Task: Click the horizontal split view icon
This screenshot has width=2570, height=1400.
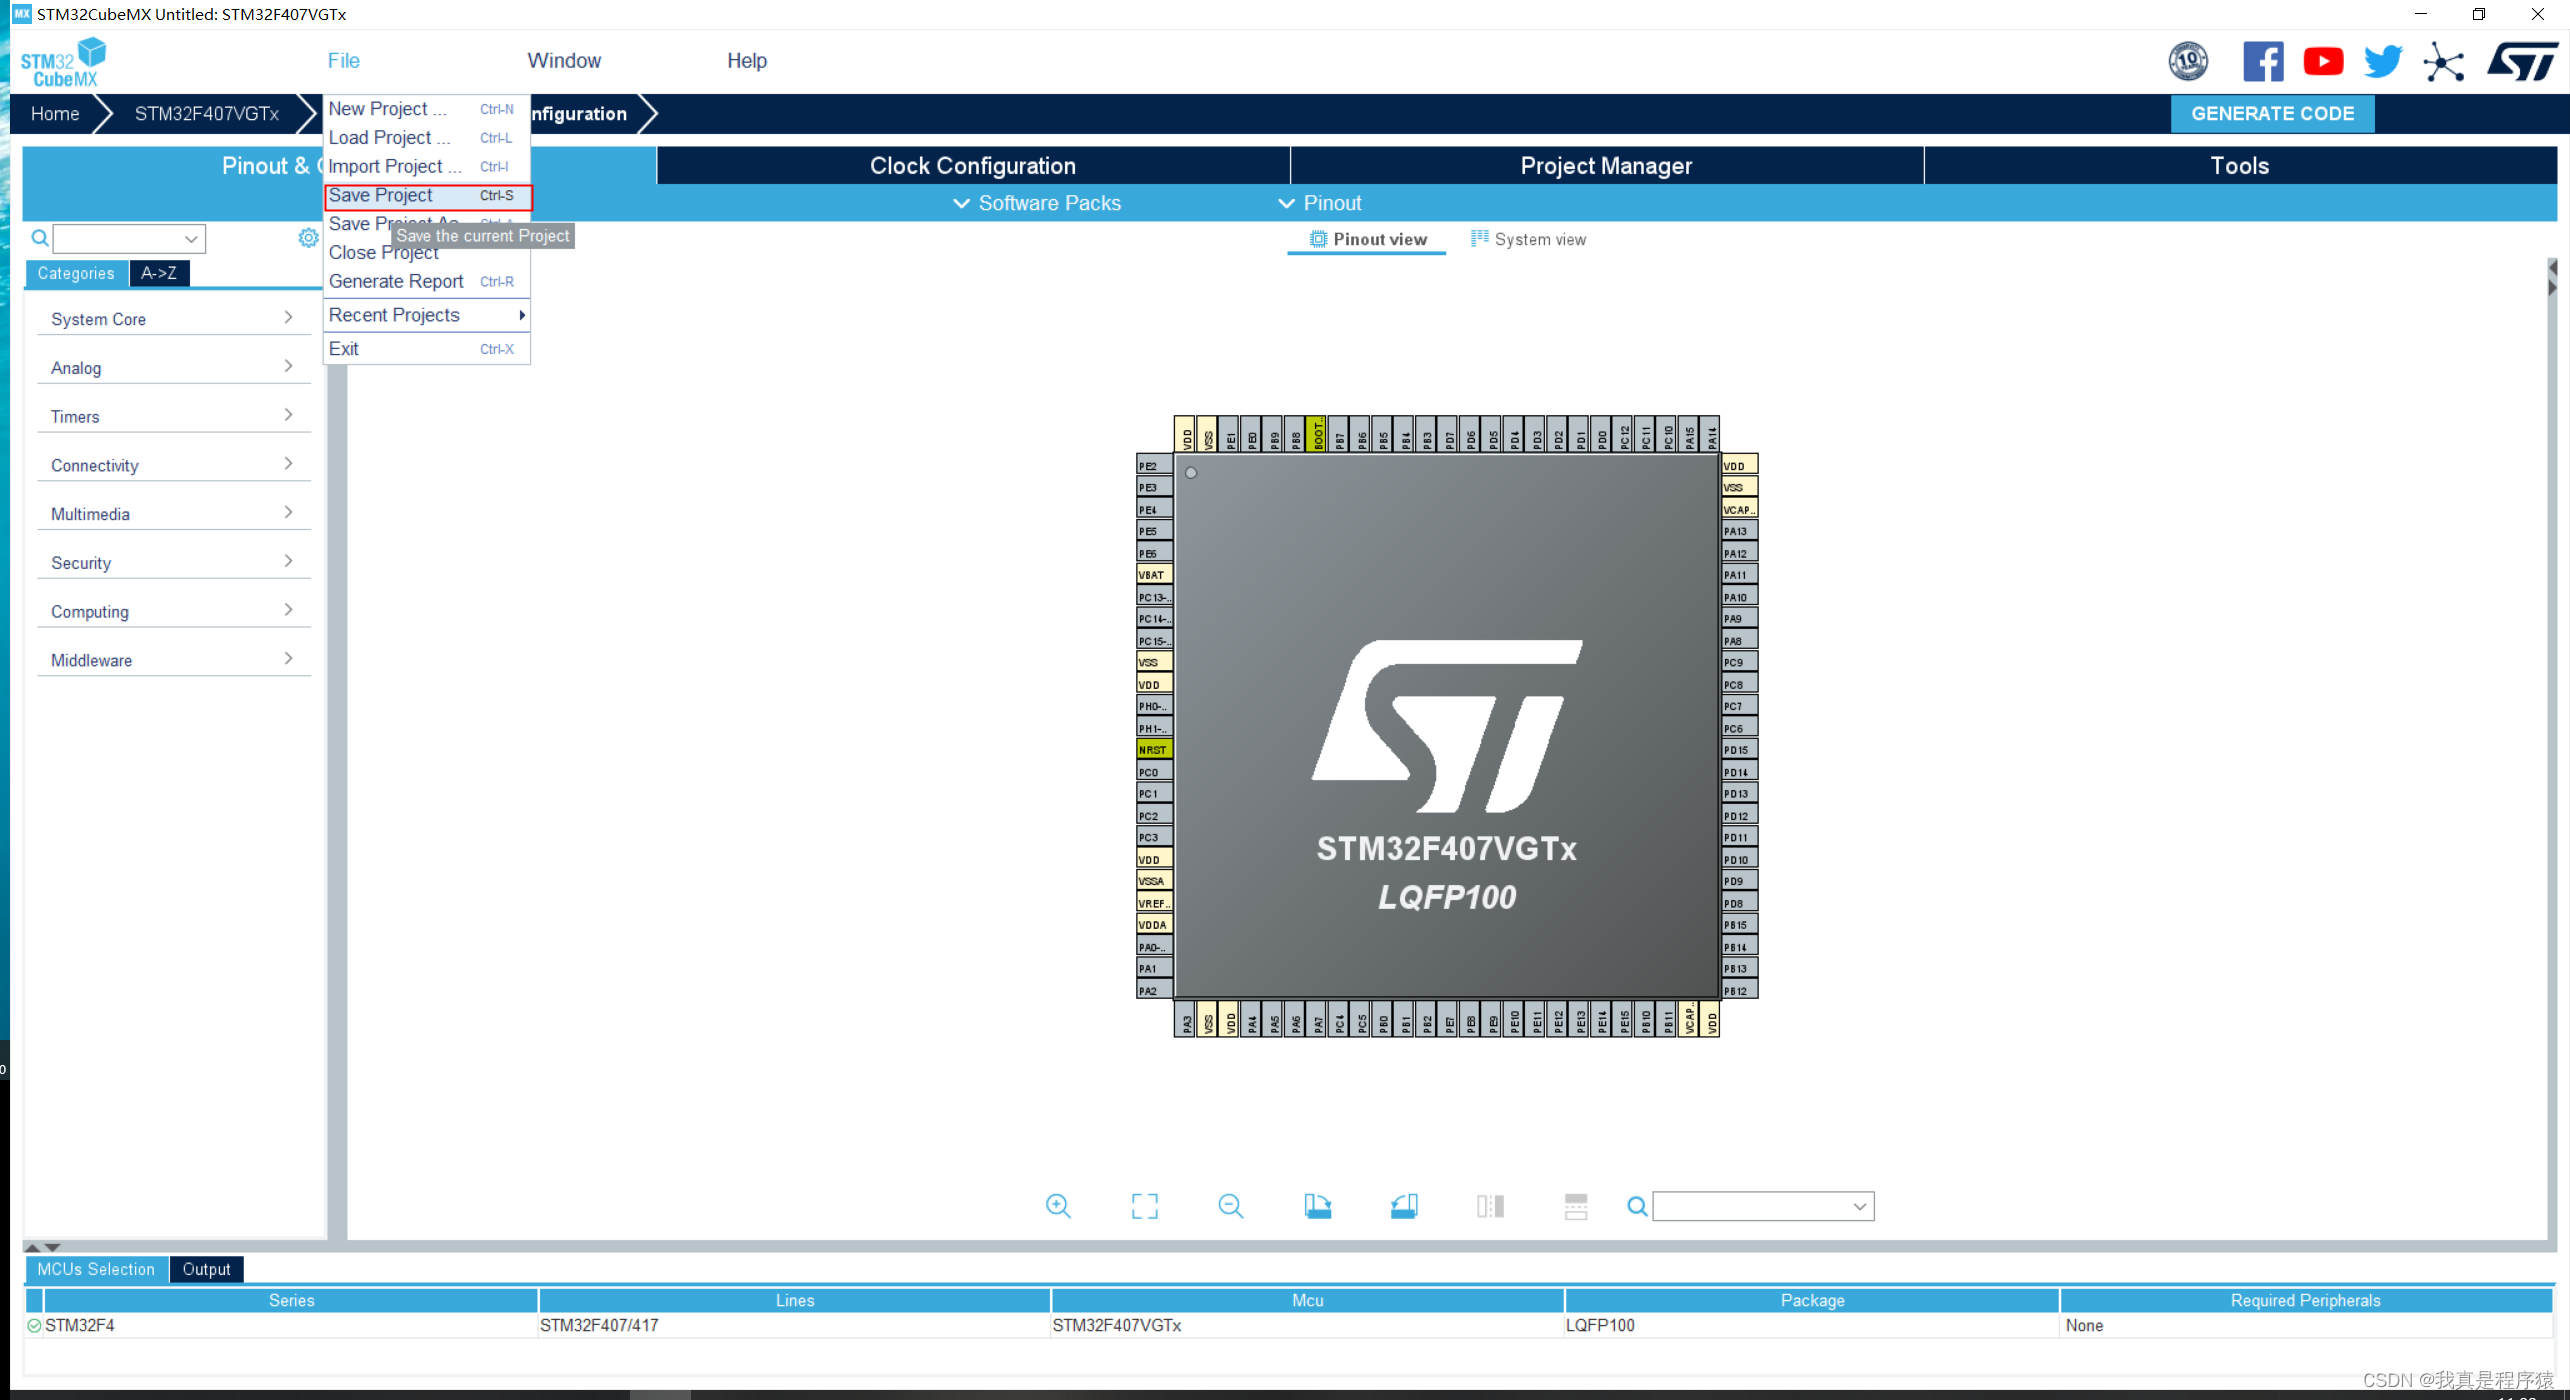Action: click(x=1576, y=1206)
